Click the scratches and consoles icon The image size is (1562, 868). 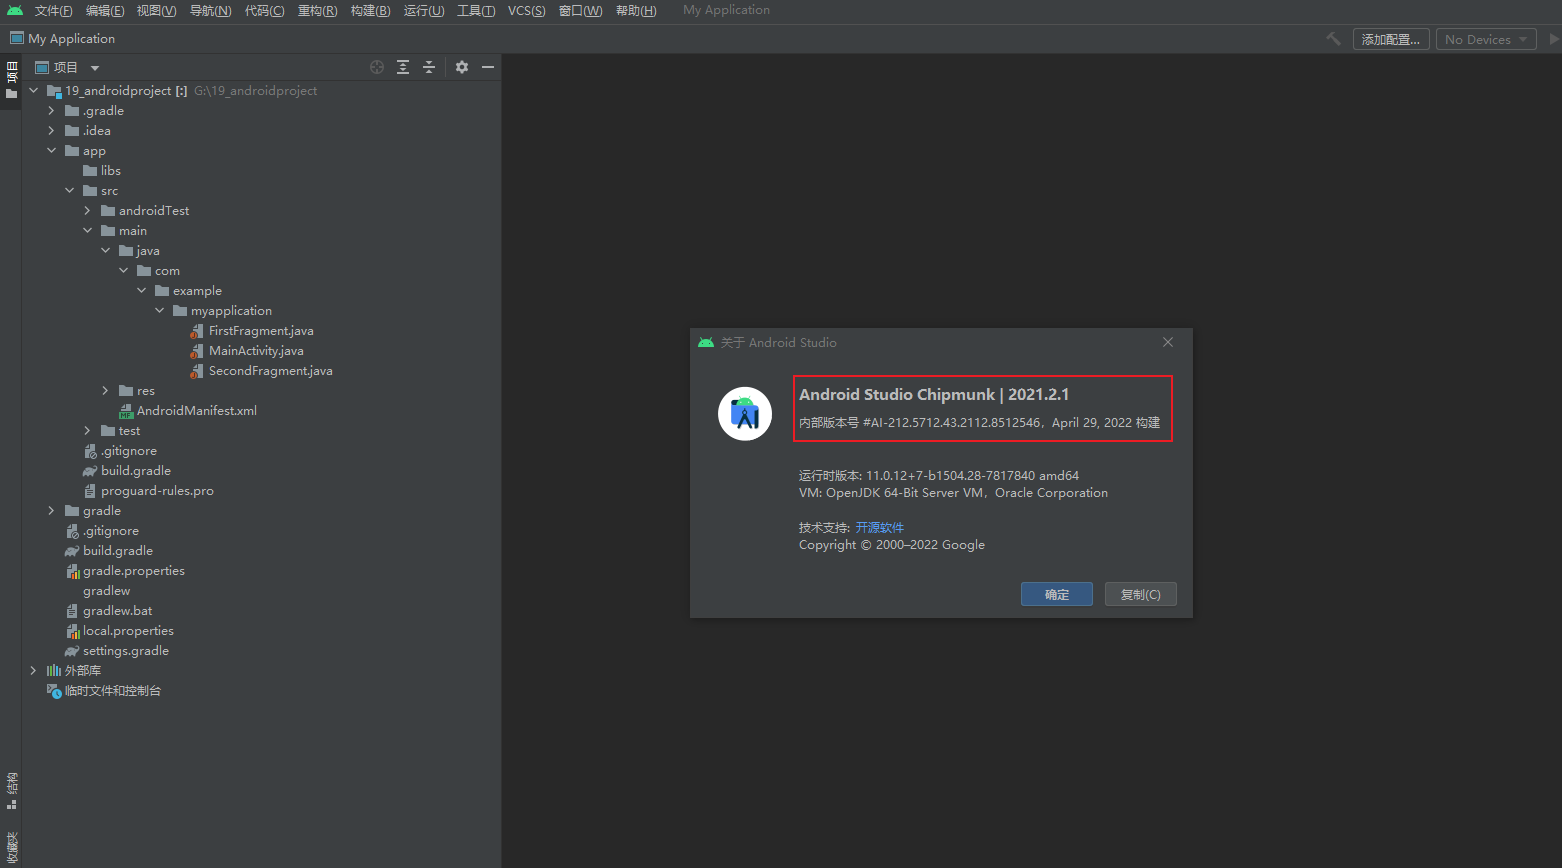tap(54, 691)
